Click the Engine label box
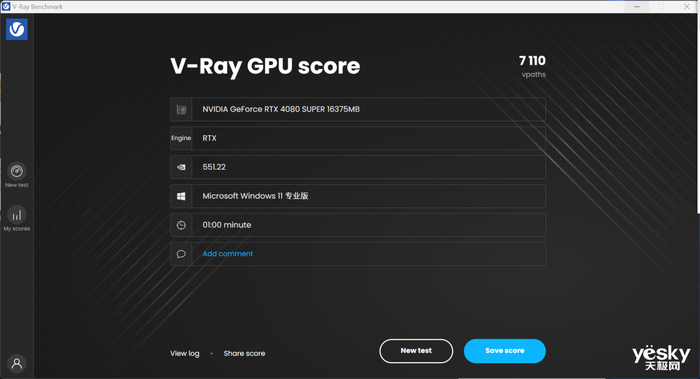Image resolution: width=700 pixels, height=379 pixels. click(181, 138)
